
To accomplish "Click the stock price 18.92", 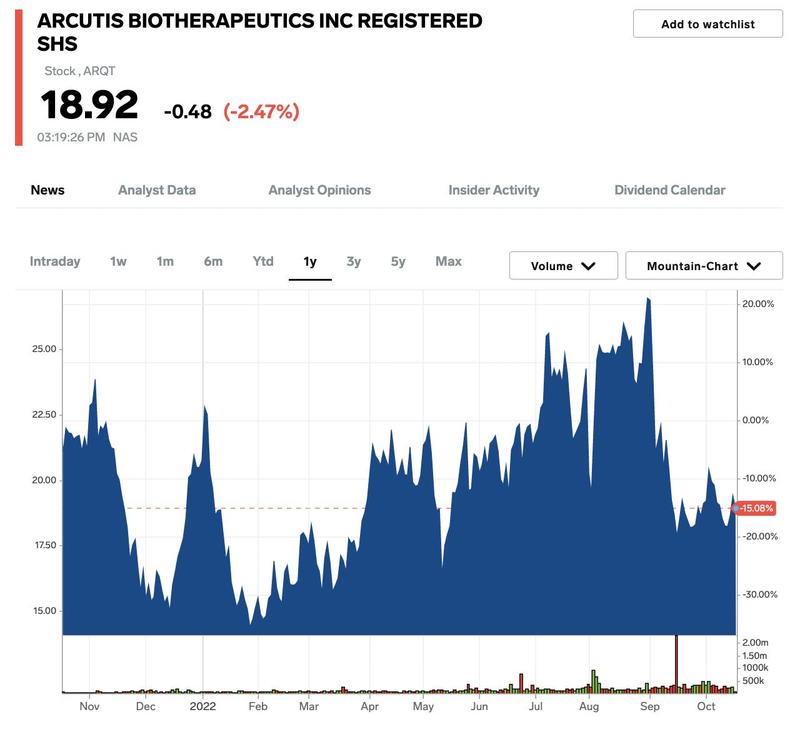I will click(x=89, y=105).
